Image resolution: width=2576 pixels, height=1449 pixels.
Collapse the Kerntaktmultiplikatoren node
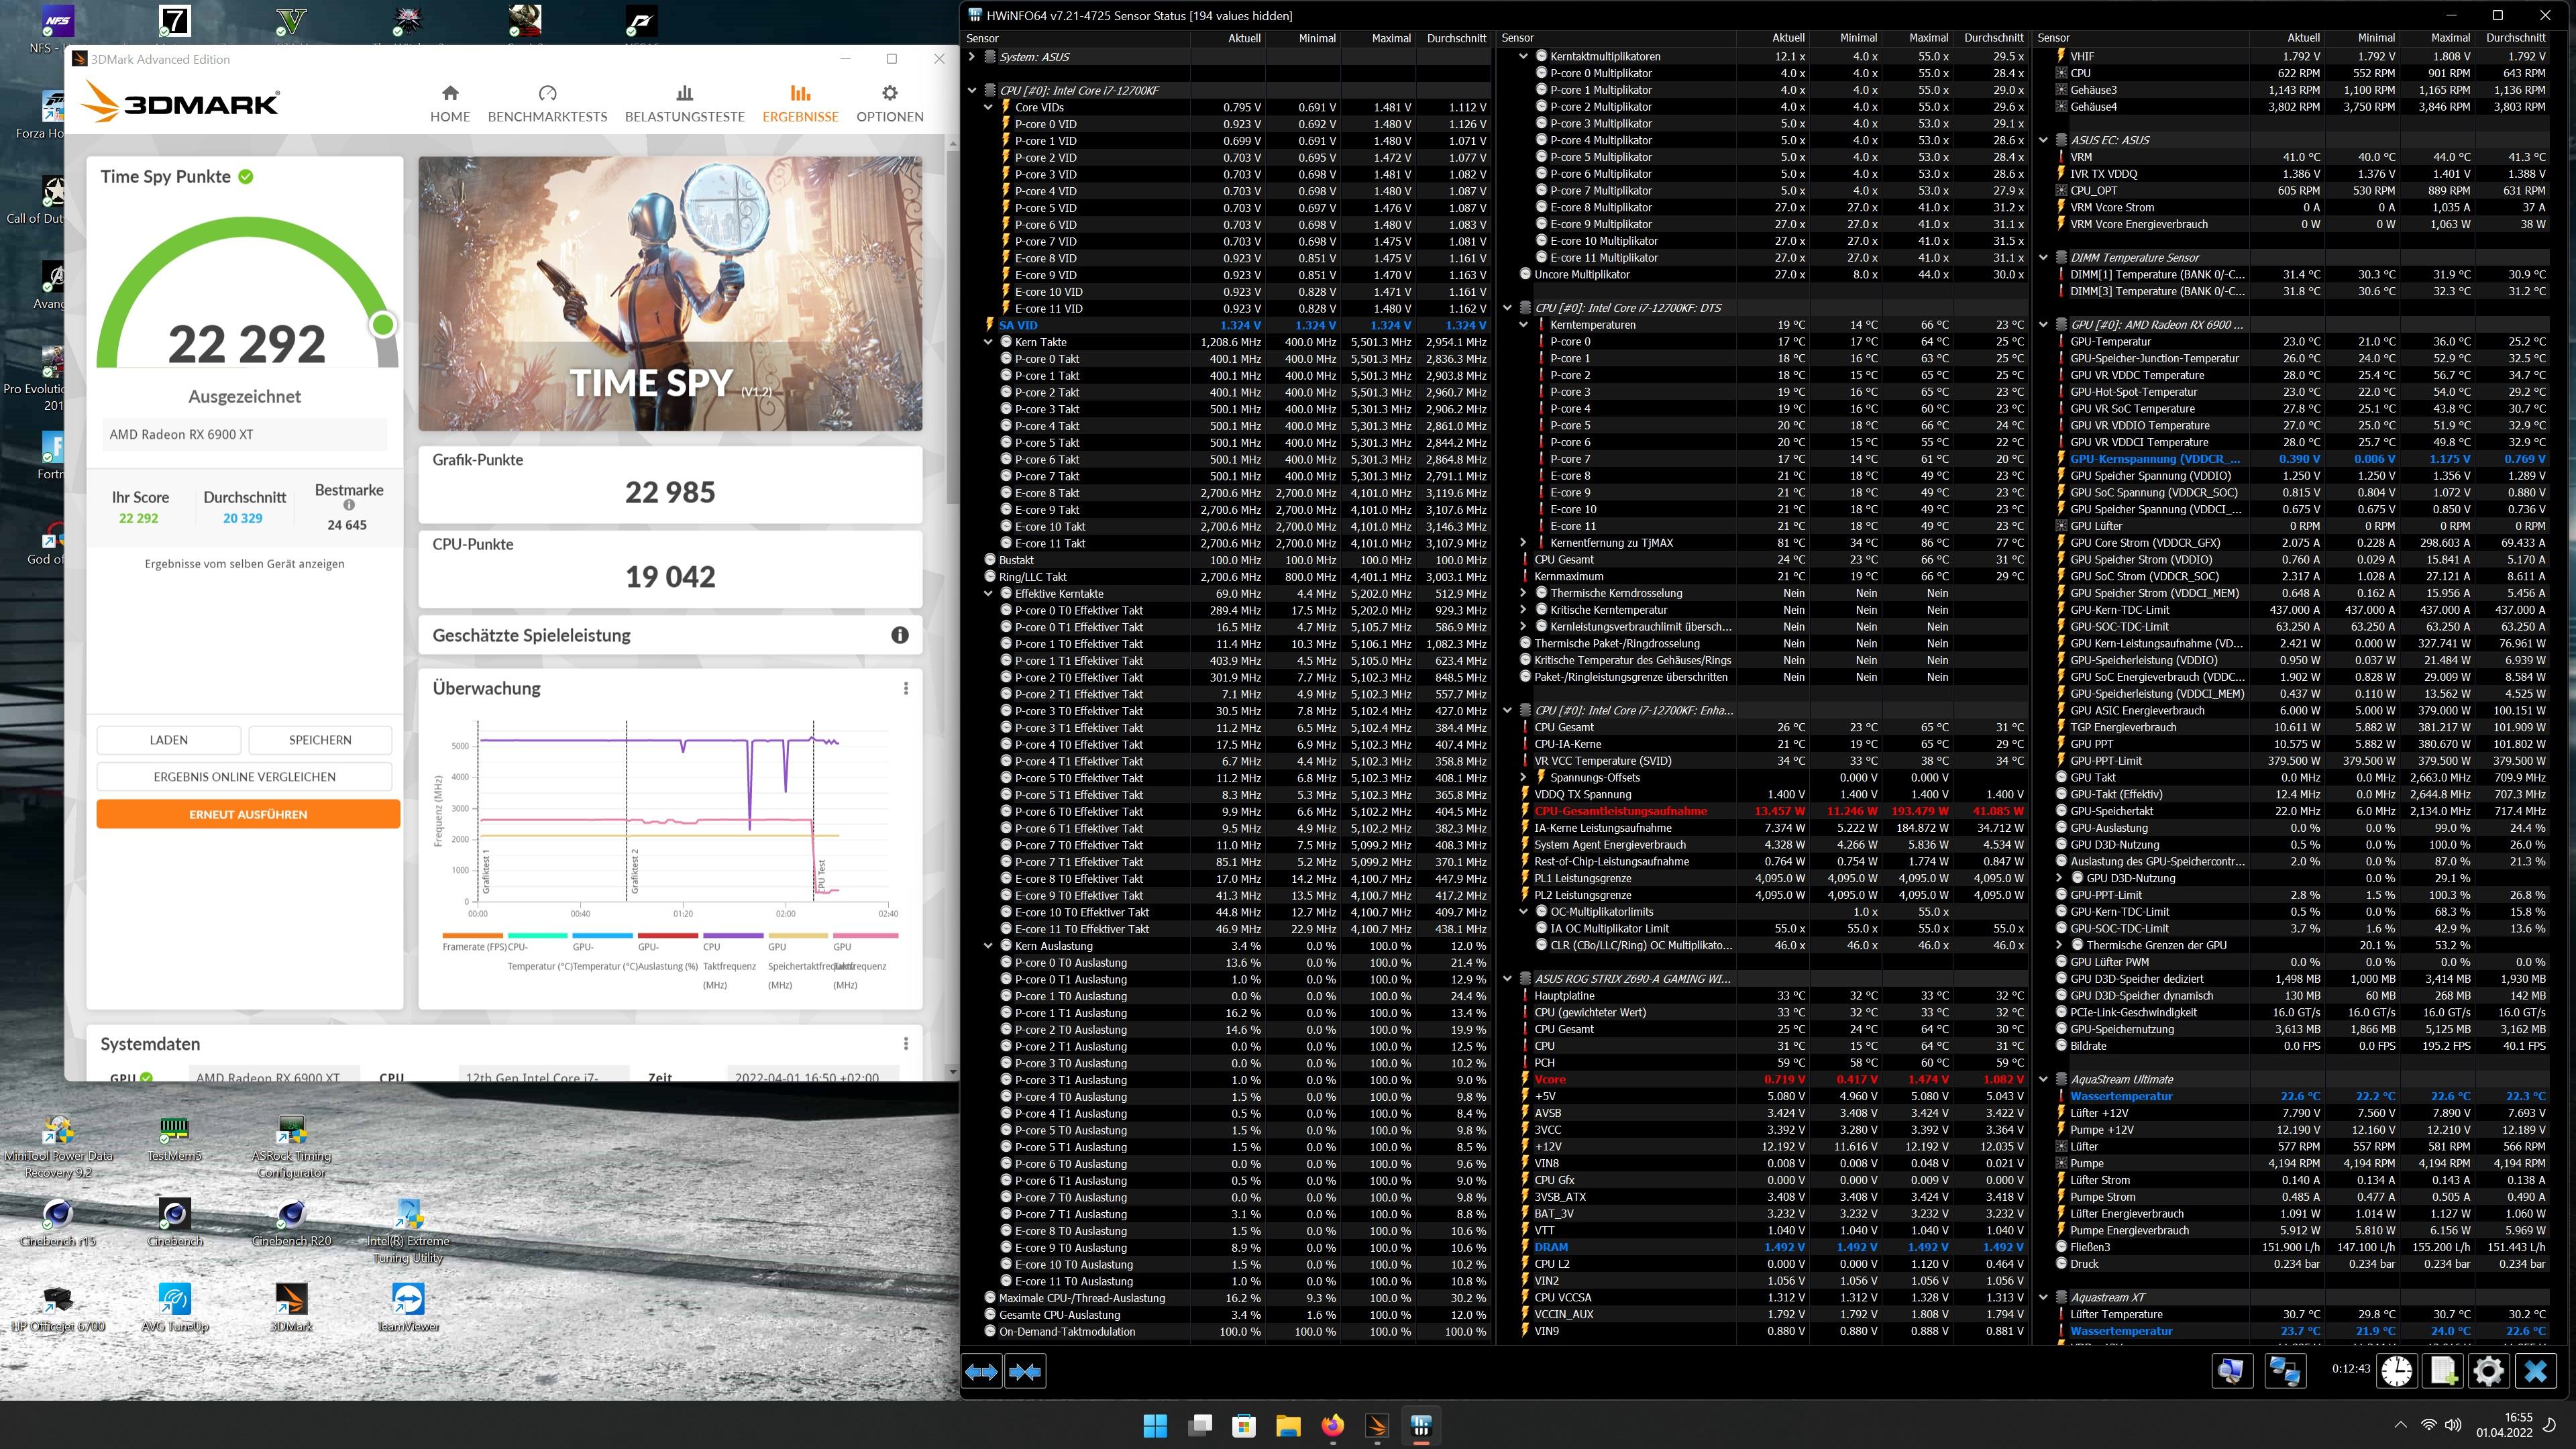point(1523,57)
